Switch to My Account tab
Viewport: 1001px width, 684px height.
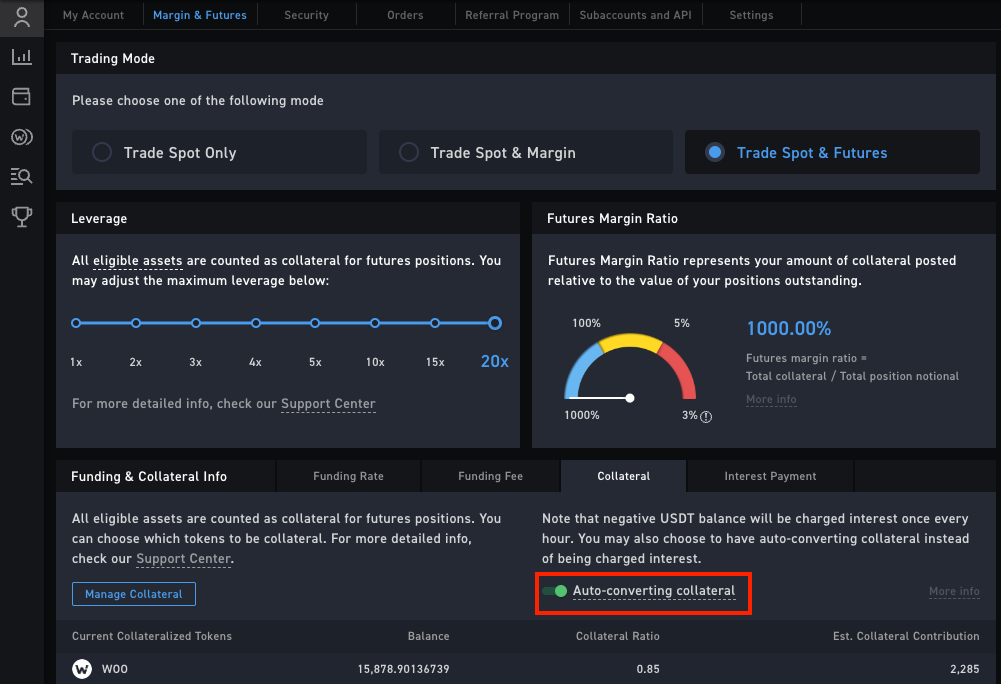(93, 15)
